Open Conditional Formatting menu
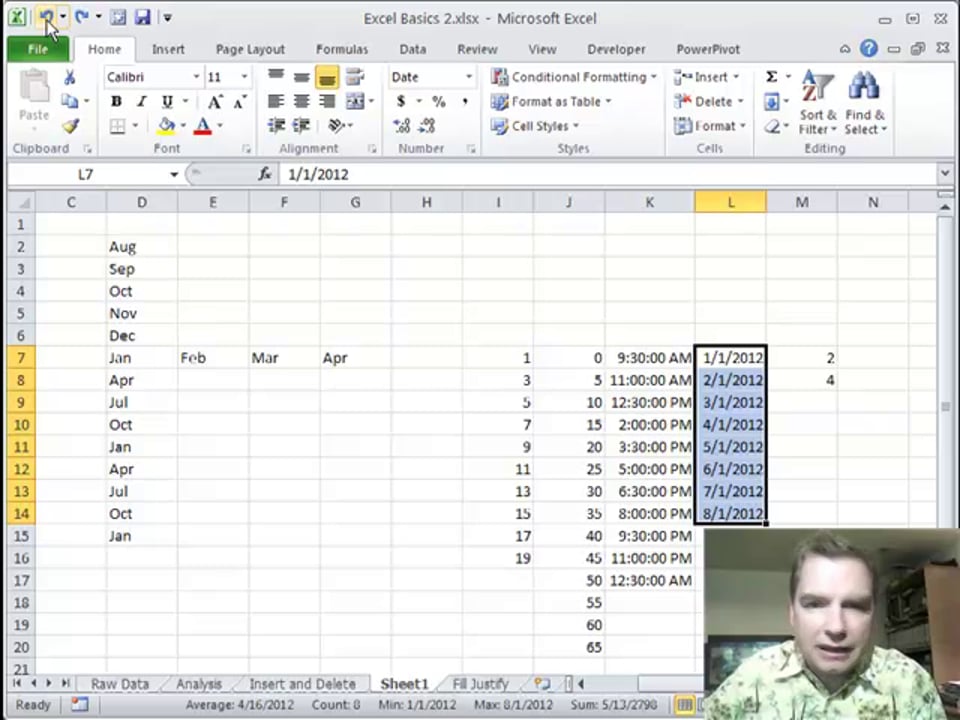Screen dimensions: 960x720 pos(574,77)
